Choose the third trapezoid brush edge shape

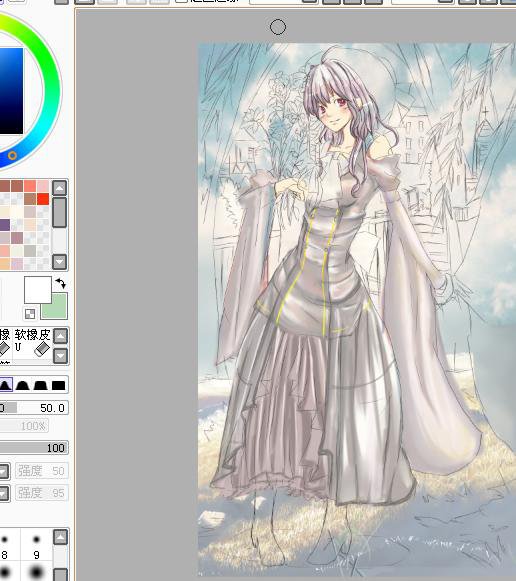(41, 385)
